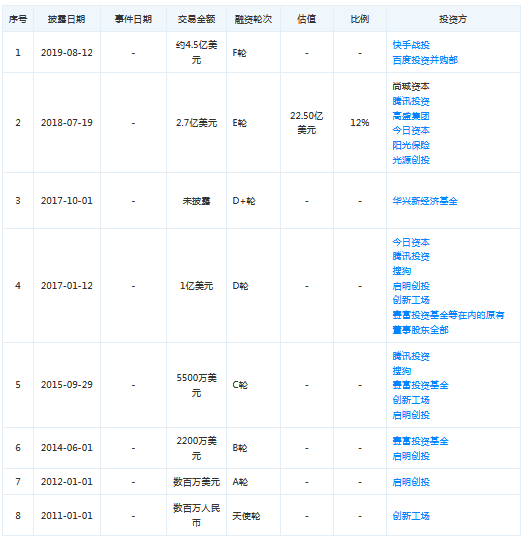The height and width of the screenshot is (536, 521).
Task: Click 腾讯投资 link in the E轮 row
Action: click(x=411, y=101)
